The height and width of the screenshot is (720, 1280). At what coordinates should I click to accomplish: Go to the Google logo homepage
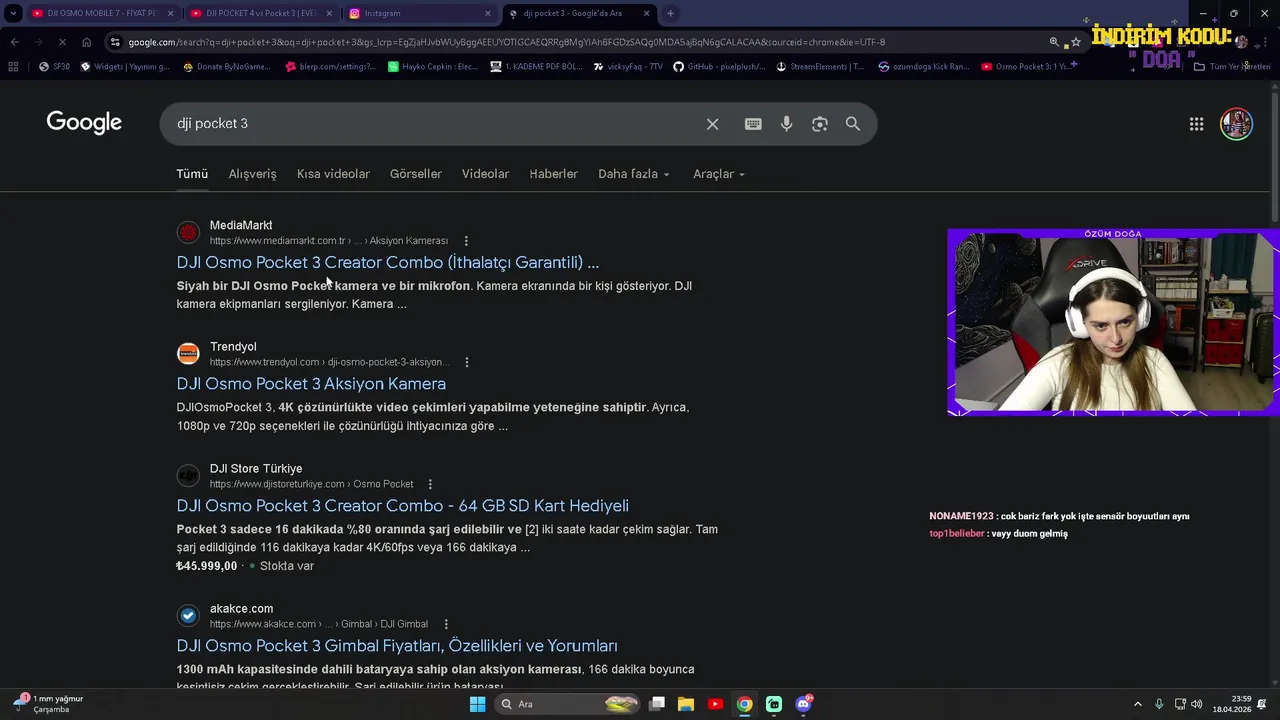(84, 123)
